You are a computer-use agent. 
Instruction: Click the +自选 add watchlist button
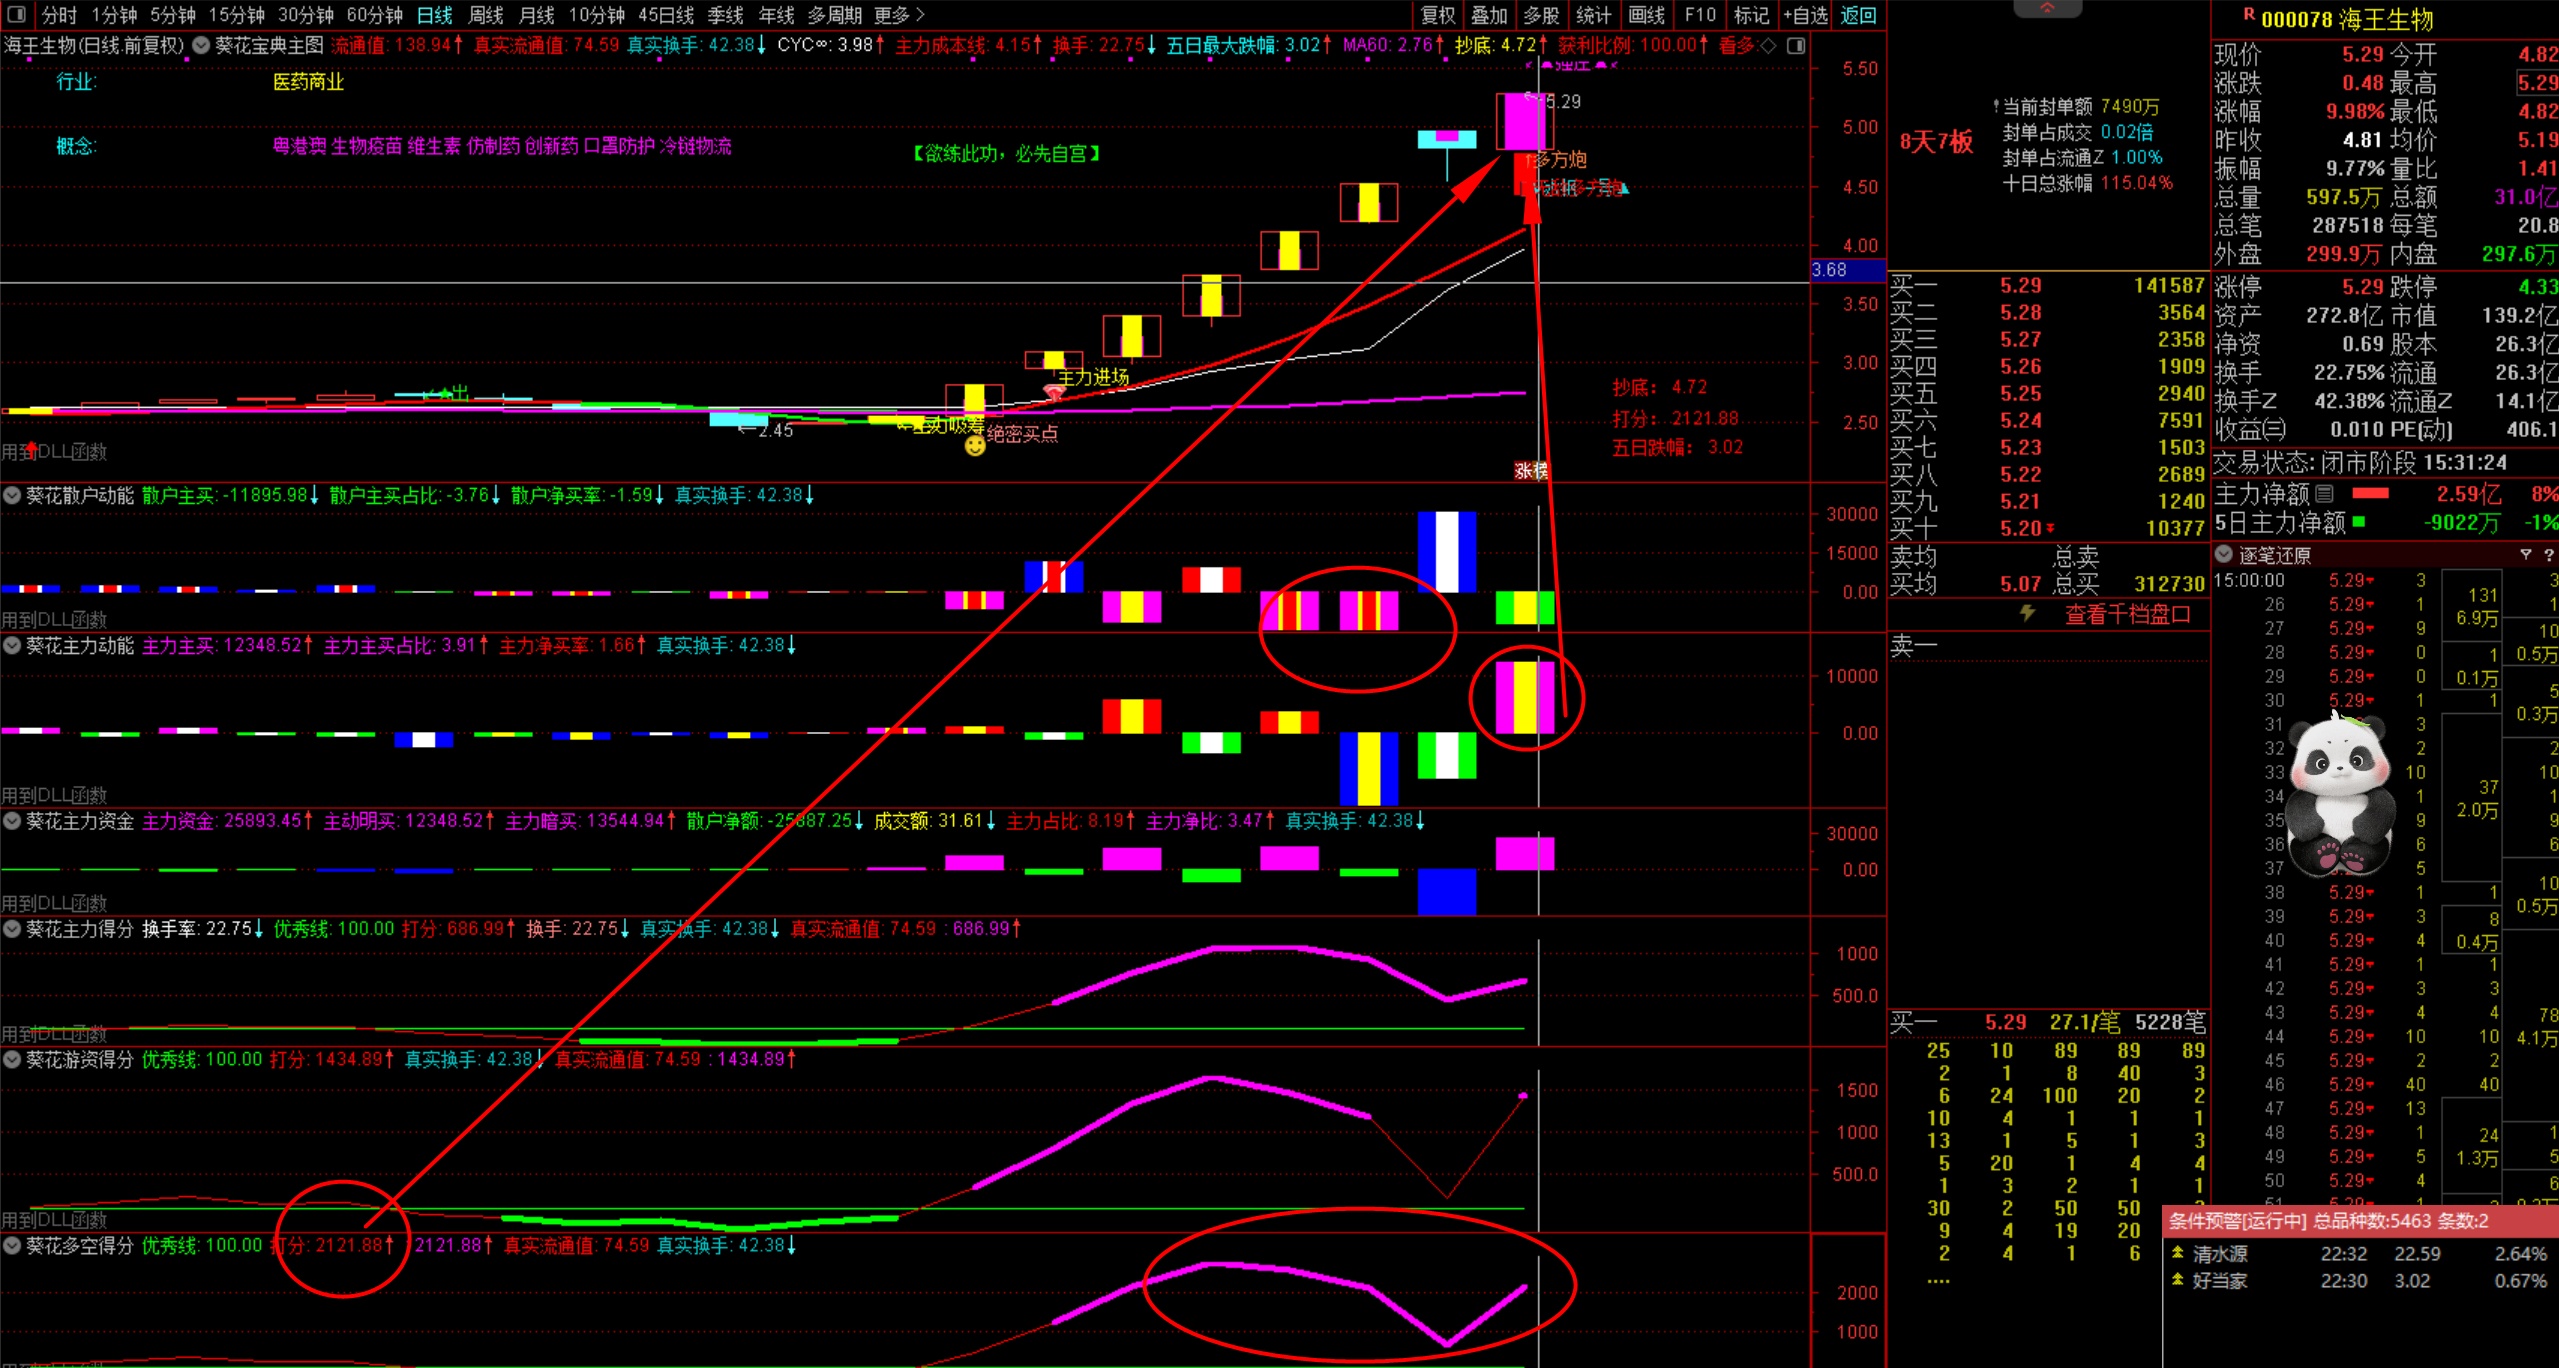pyautogui.click(x=1805, y=15)
